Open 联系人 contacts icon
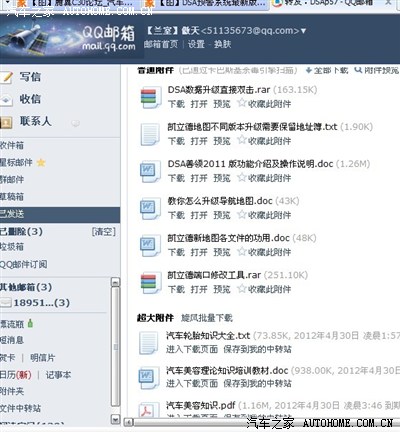 [x=6, y=122]
